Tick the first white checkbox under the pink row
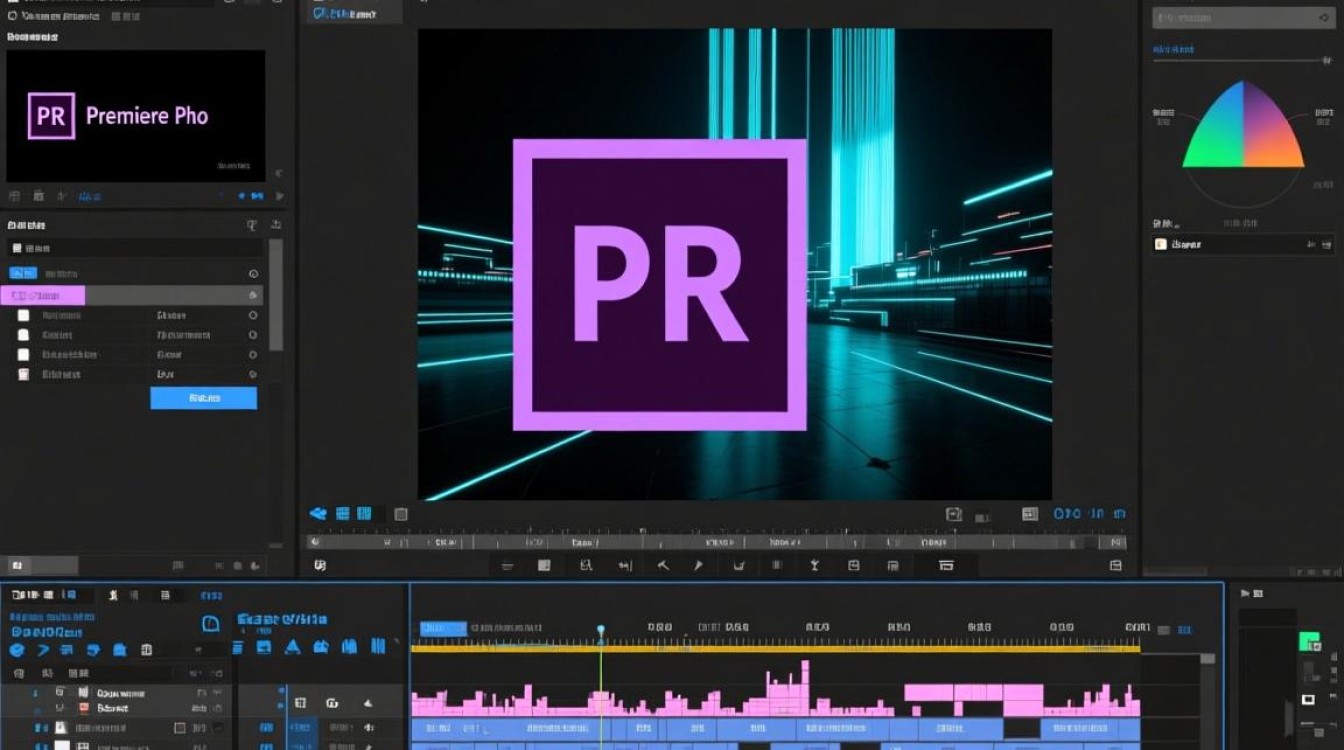 (x=24, y=315)
